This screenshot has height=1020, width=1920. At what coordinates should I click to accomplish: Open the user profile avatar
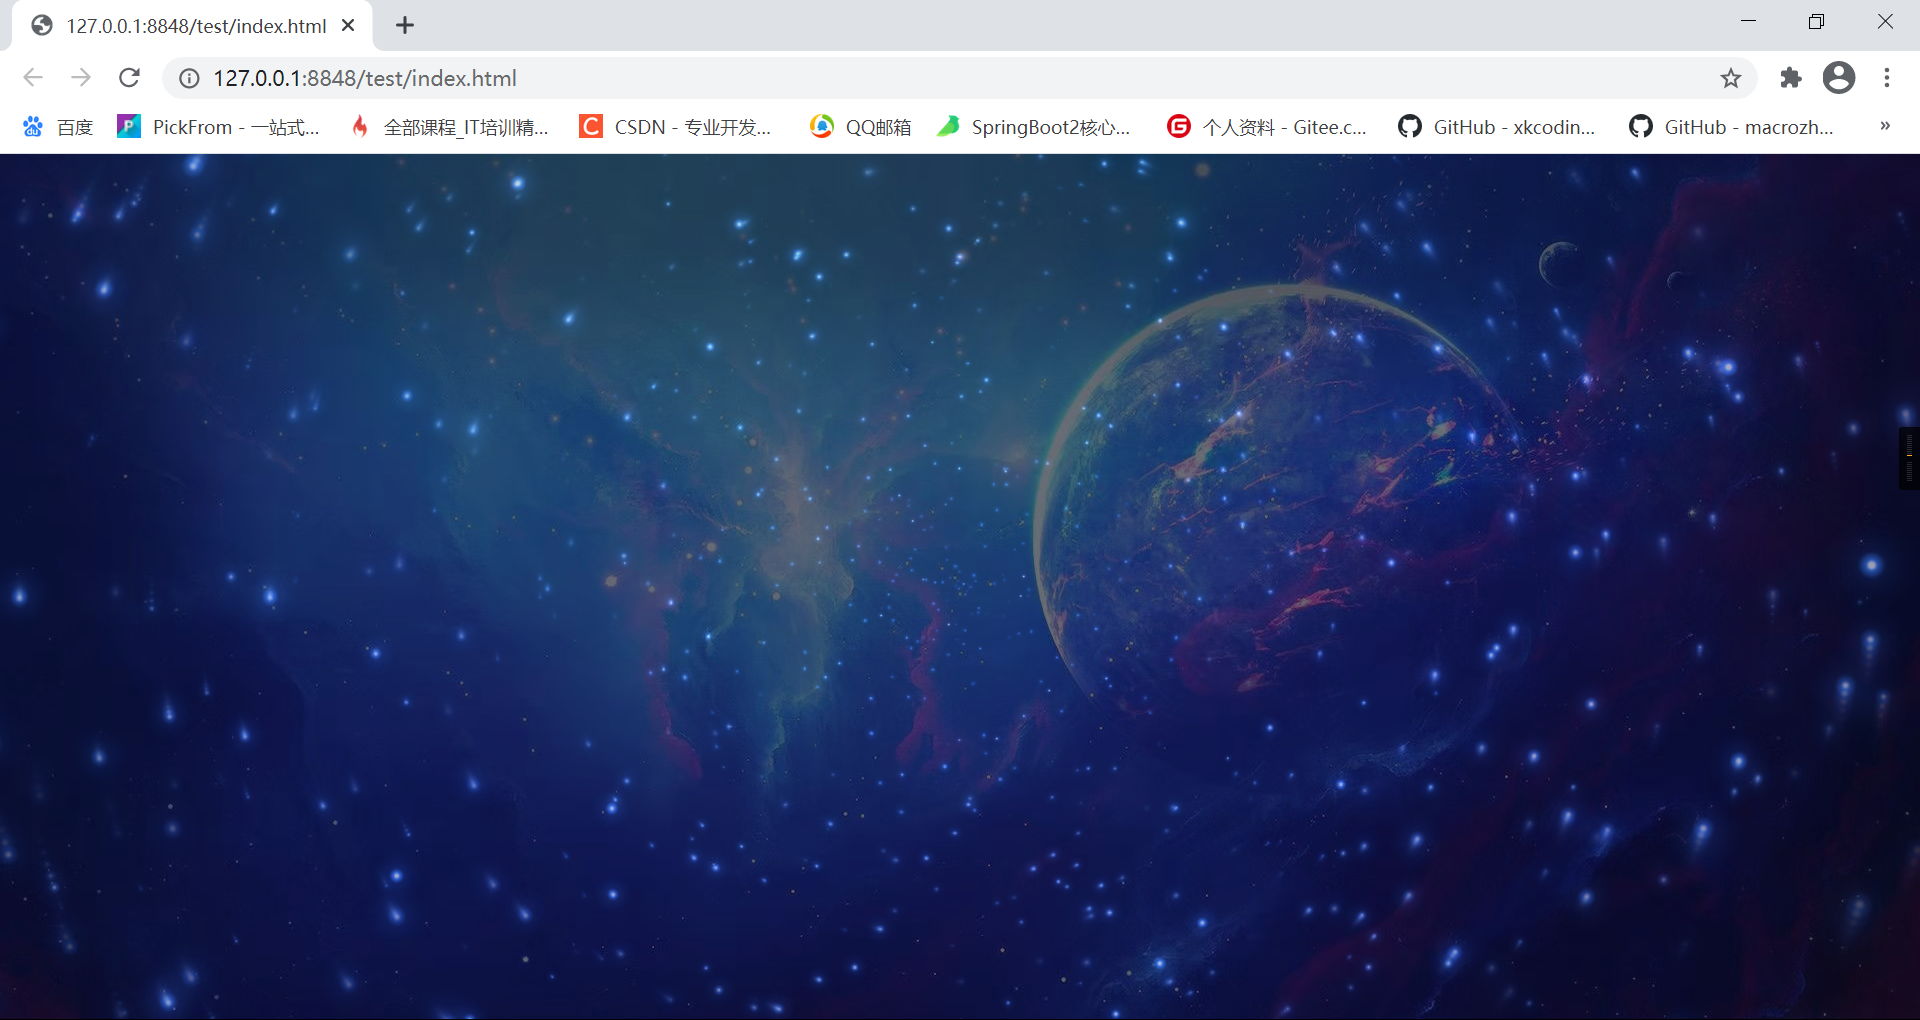click(1839, 78)
